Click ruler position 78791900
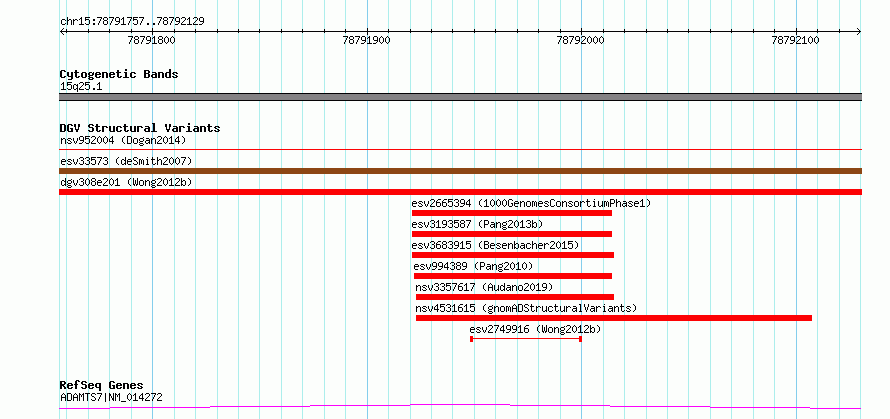This screenshot has height=419, width=890. coord(367,40)
